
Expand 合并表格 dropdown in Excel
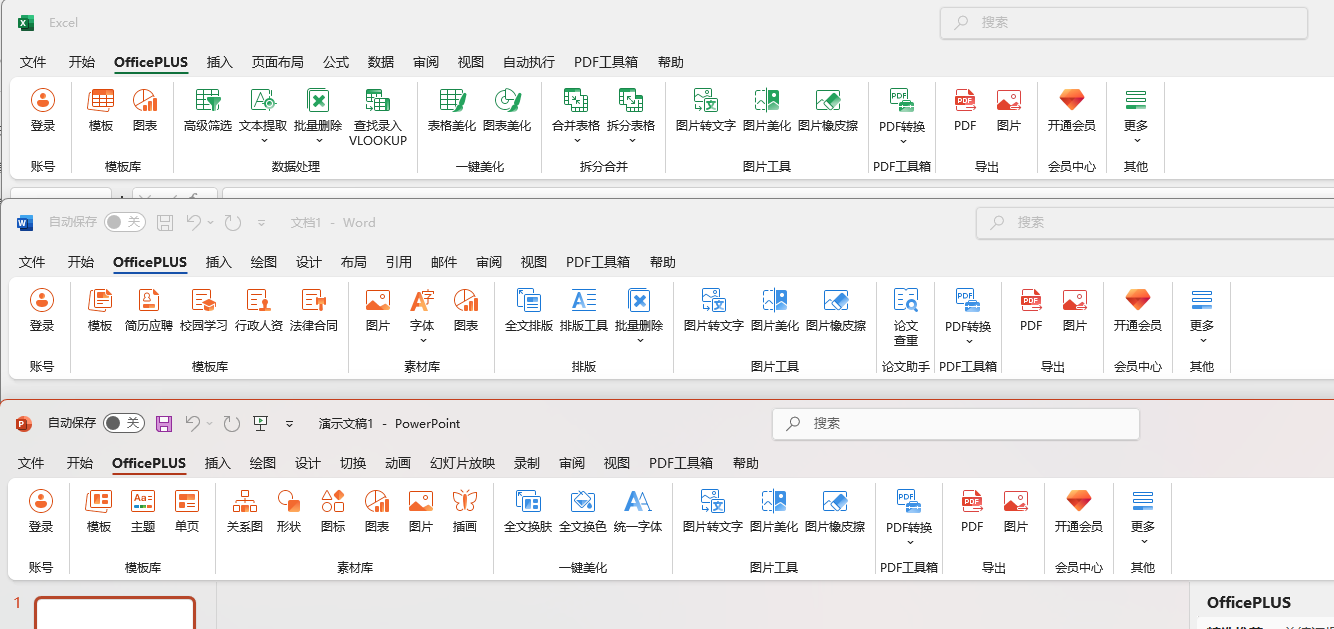click(x=576, y=141)
